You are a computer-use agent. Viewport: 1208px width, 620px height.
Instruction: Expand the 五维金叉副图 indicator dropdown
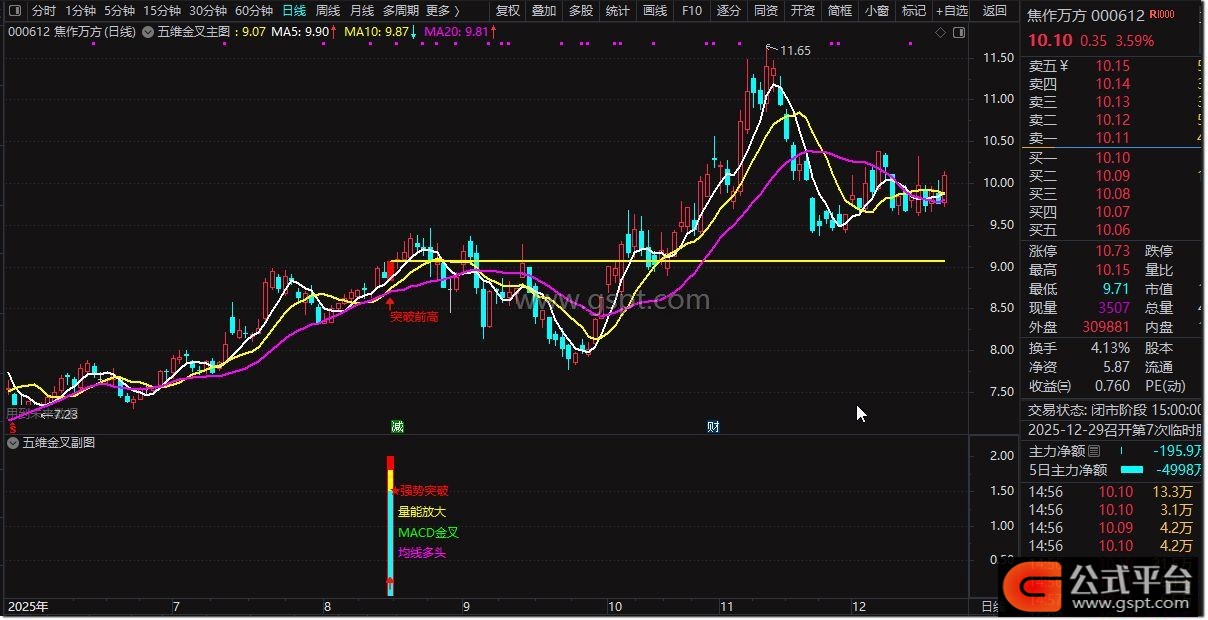coord(14,442)
